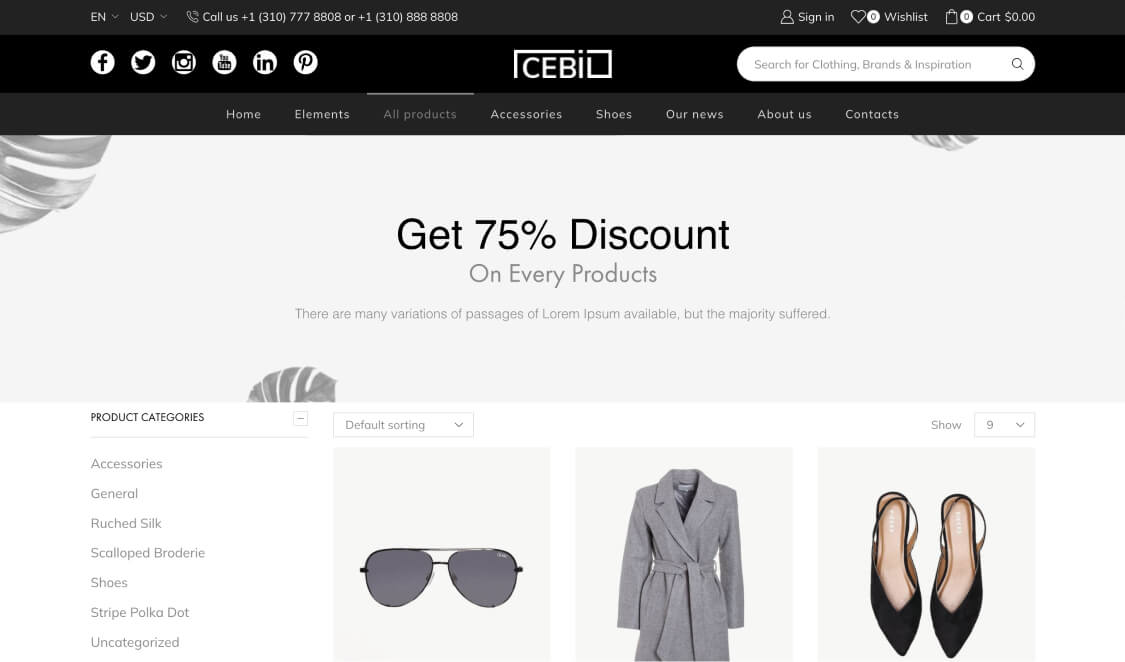
Task: Expand the EN language selector
Action: [105, 16]
